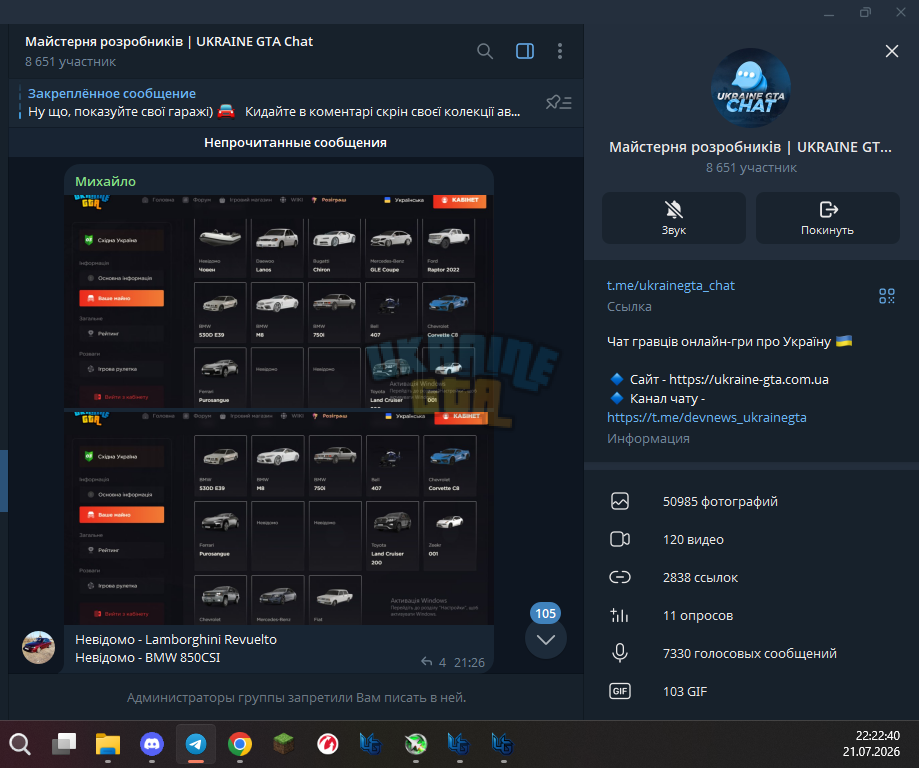Screen dimensions: 919x768
Task: Click the chat title Майстерня розробників
Action: pos(169,42)
